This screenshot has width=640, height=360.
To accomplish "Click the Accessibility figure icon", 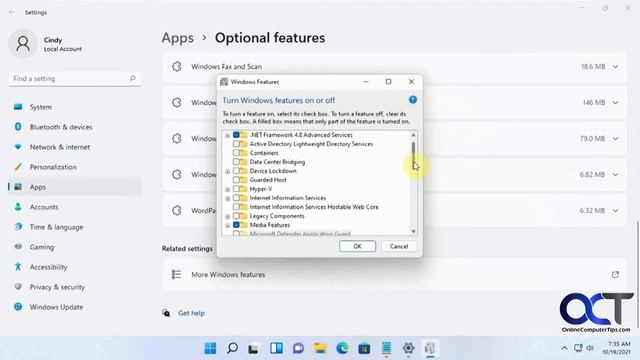I will point(18,267).
